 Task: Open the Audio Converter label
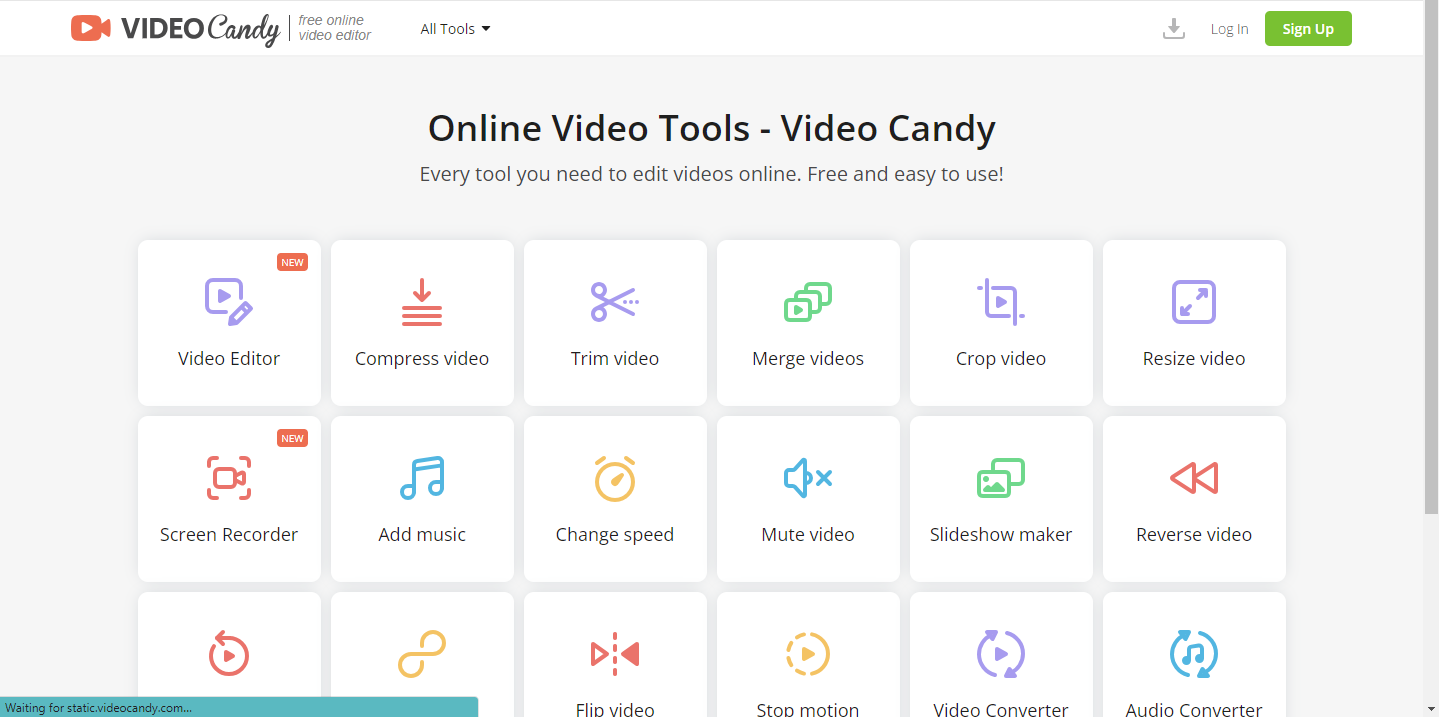tap(1194, 710)
